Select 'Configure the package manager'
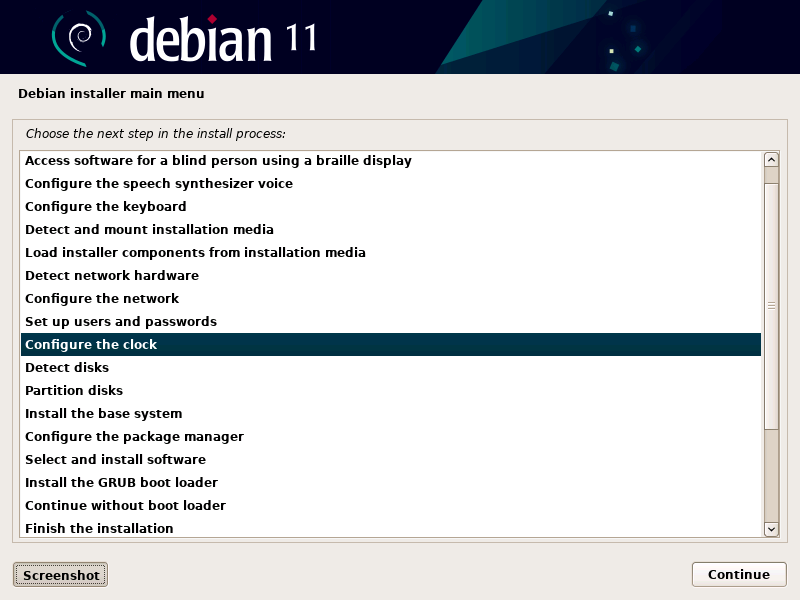 click(391, 436)
